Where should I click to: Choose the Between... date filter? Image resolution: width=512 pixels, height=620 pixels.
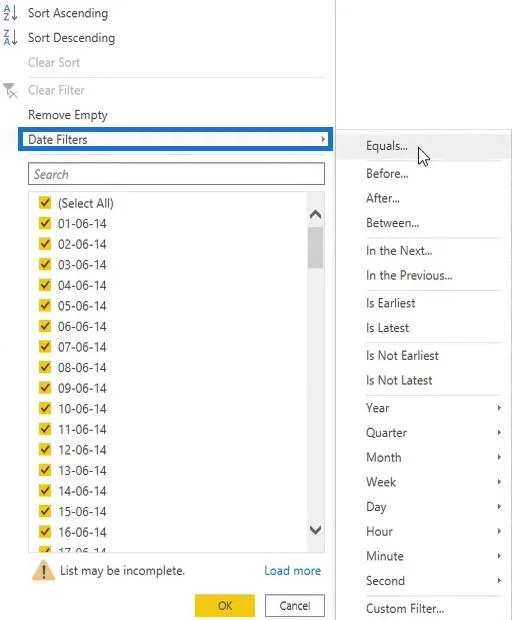[393, 223]
